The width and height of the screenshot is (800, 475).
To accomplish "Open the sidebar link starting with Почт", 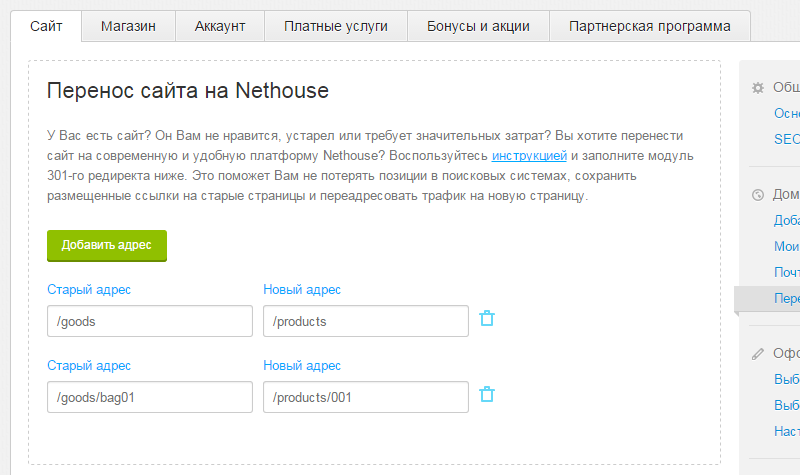I will [786, 272].
